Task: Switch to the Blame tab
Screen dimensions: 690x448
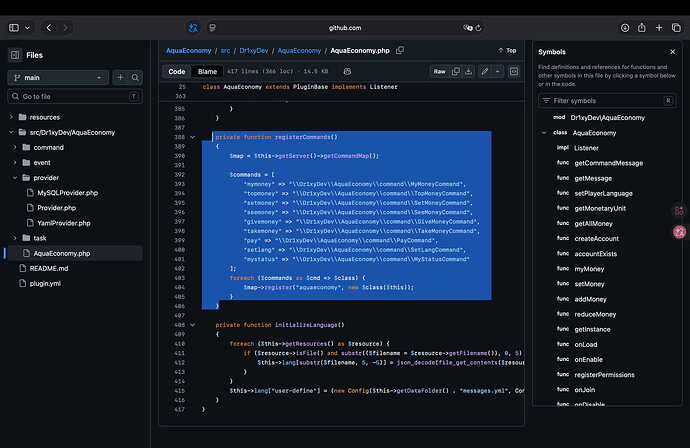Action: 207,71
